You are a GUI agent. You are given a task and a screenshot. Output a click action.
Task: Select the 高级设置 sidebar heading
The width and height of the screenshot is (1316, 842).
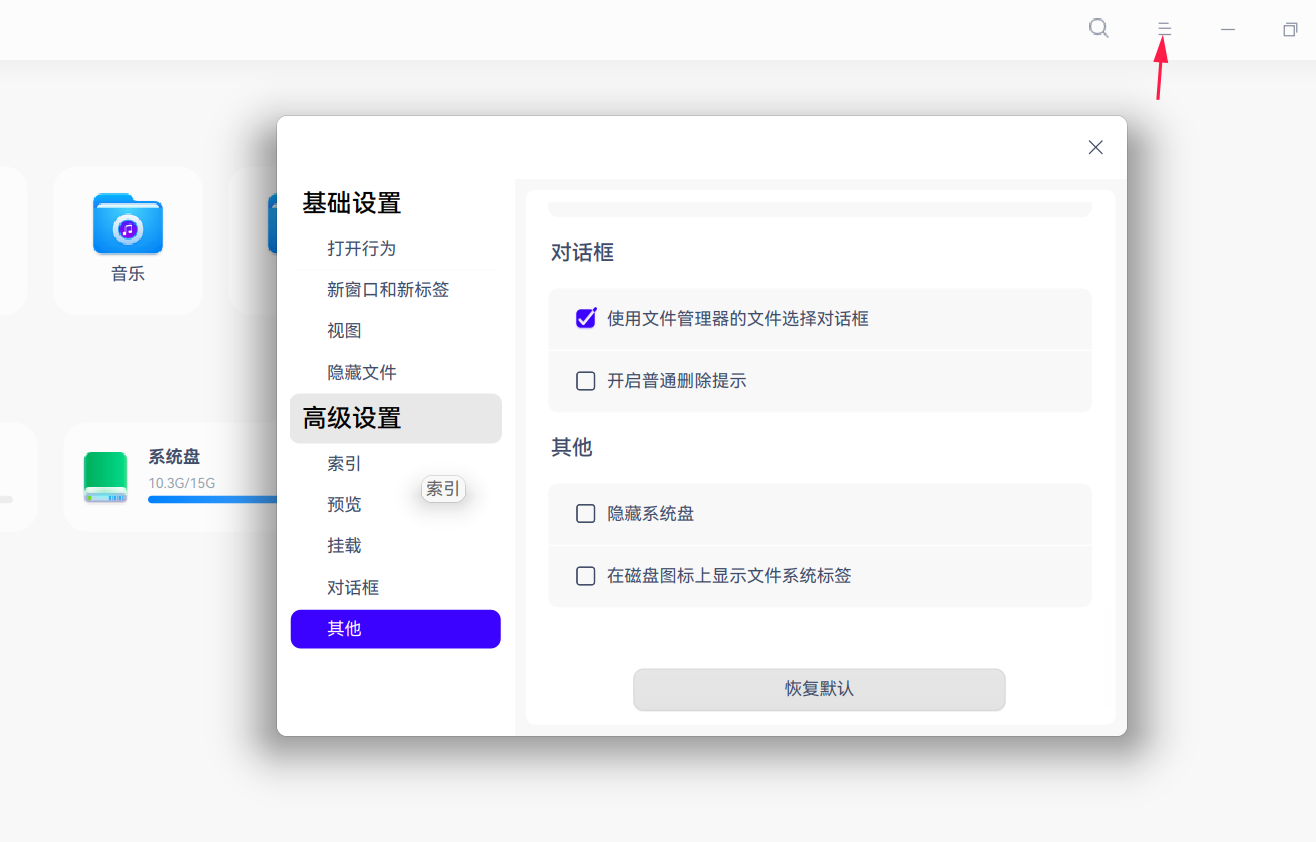[396, 418]
